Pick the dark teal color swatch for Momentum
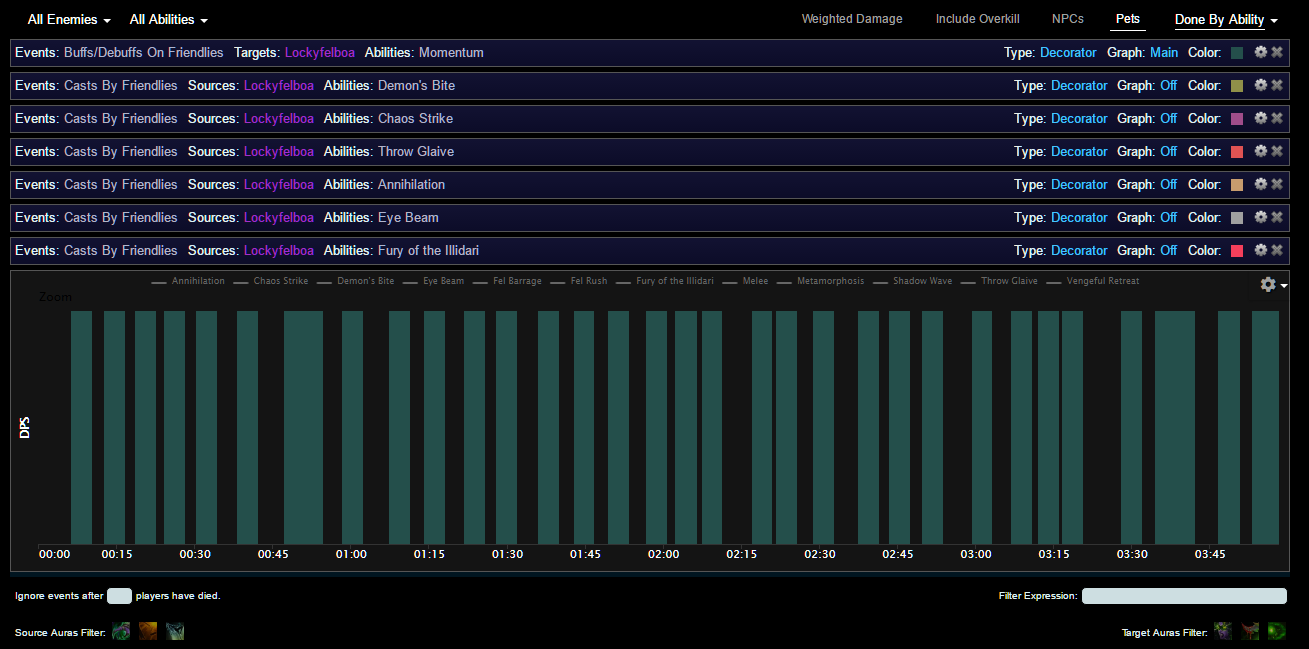This screenshot has width=1309, height=649. pos(1237,53)
